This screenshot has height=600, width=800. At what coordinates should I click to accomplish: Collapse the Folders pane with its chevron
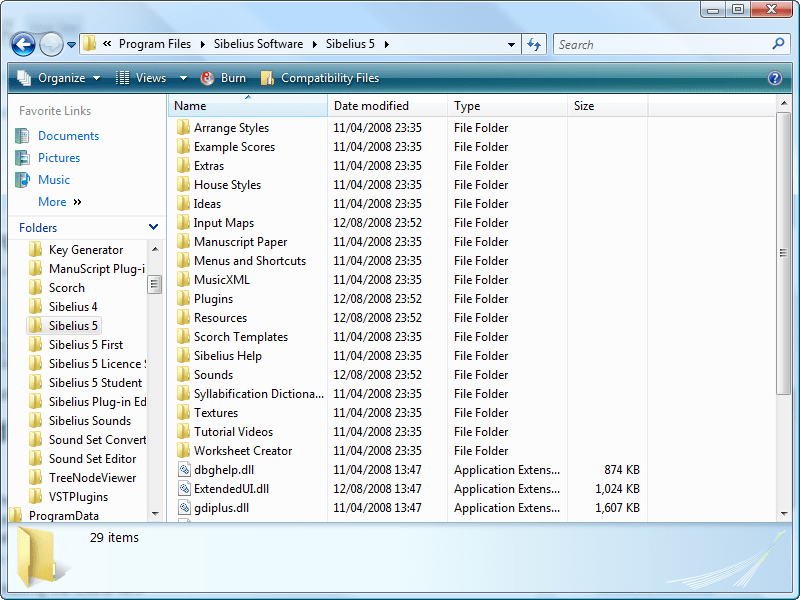[x=153, y=227]
